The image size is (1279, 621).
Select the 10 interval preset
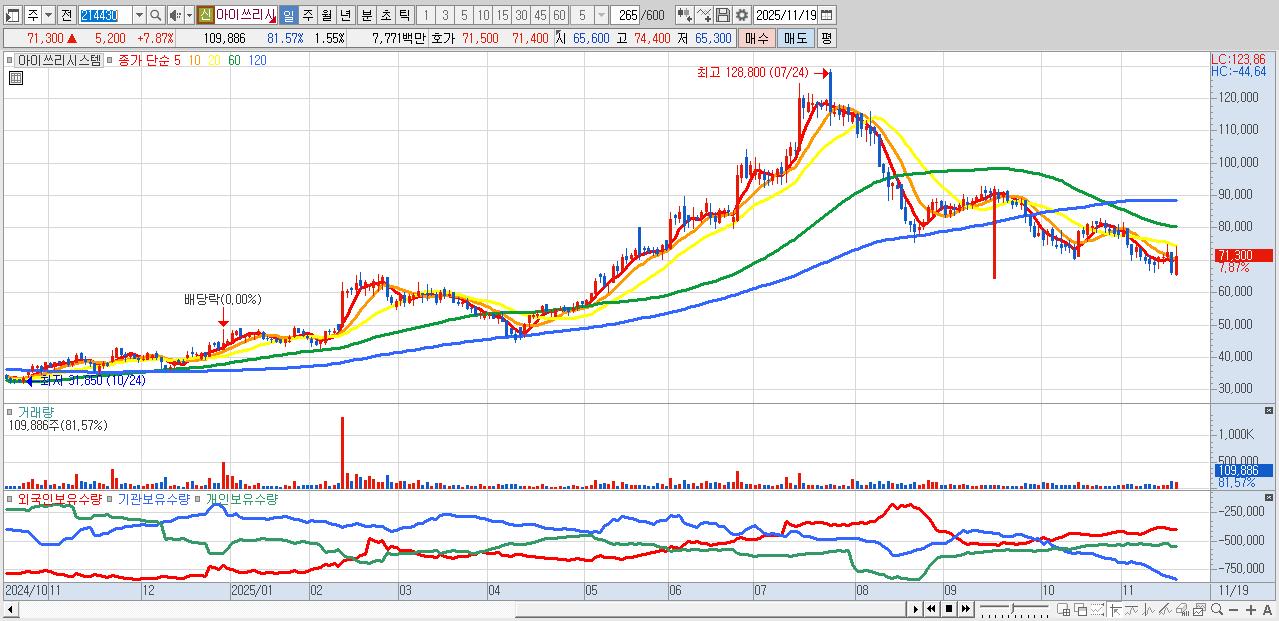pos(482,15)
